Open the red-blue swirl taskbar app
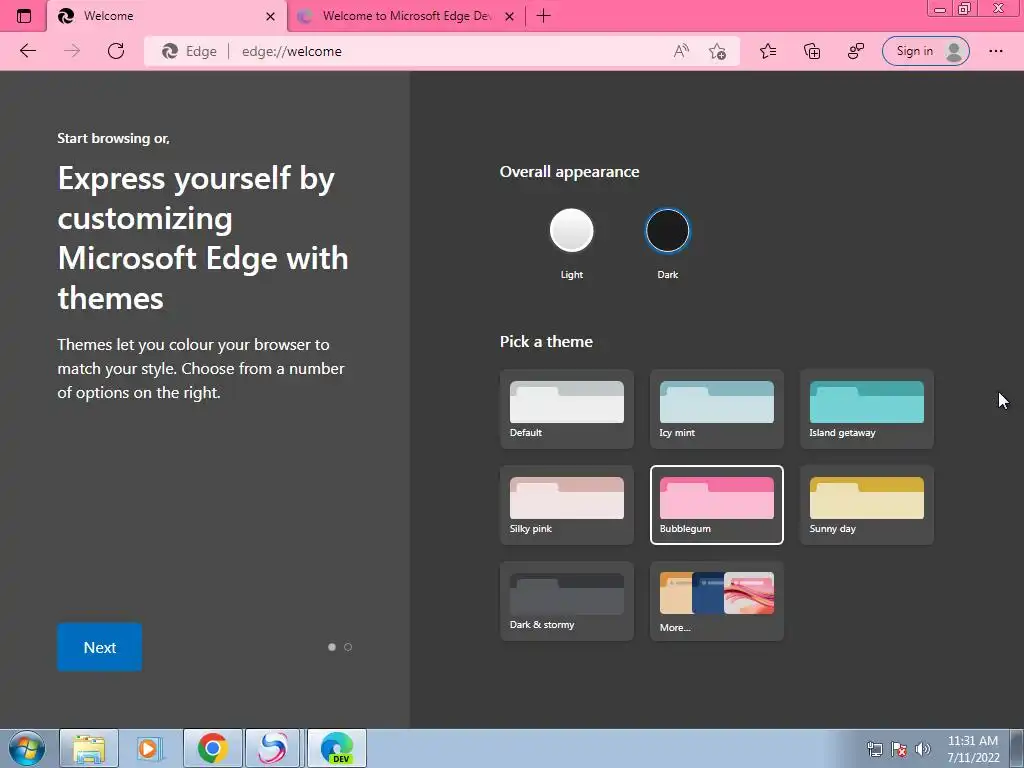 coord(272,748)
